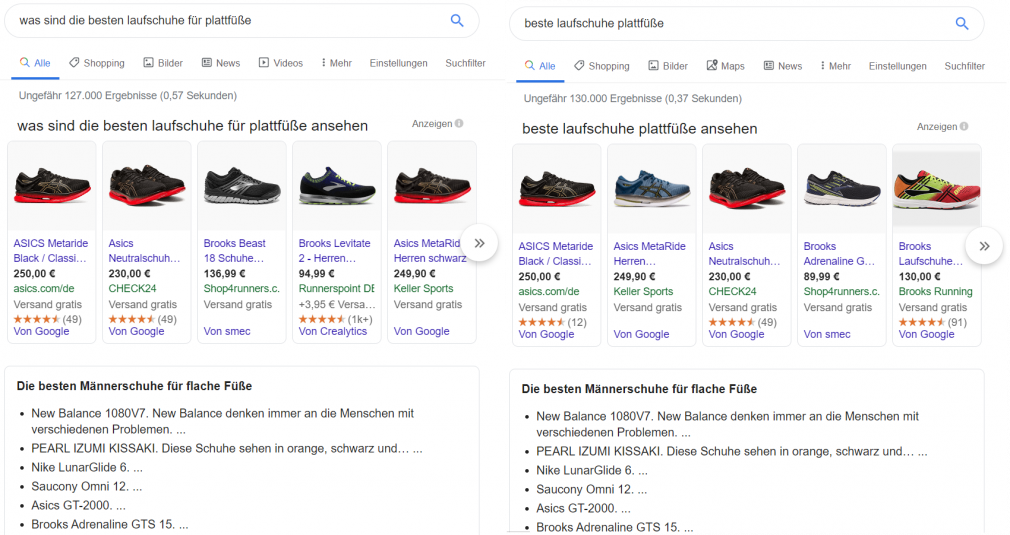Click the Brooks Running seller name
The height and width of the screenshot is (535, 1010).
point(935,292)
